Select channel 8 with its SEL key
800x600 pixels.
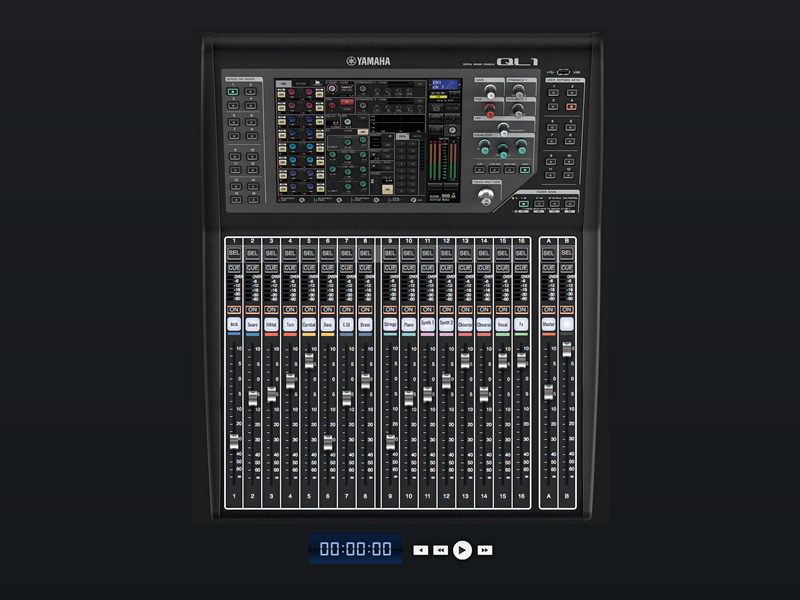(x=365, y=253)
